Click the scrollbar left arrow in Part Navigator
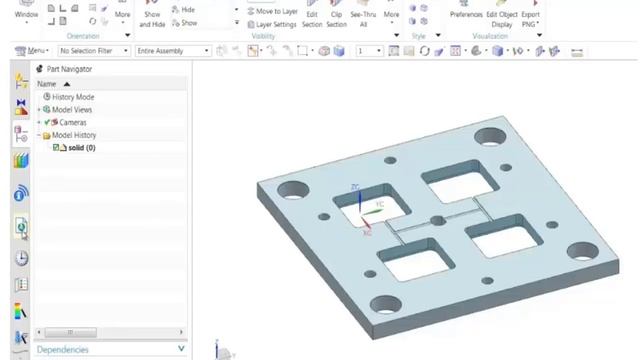Image resolution: width=640 pixels, height=360 pixels. tap(39, 332)
